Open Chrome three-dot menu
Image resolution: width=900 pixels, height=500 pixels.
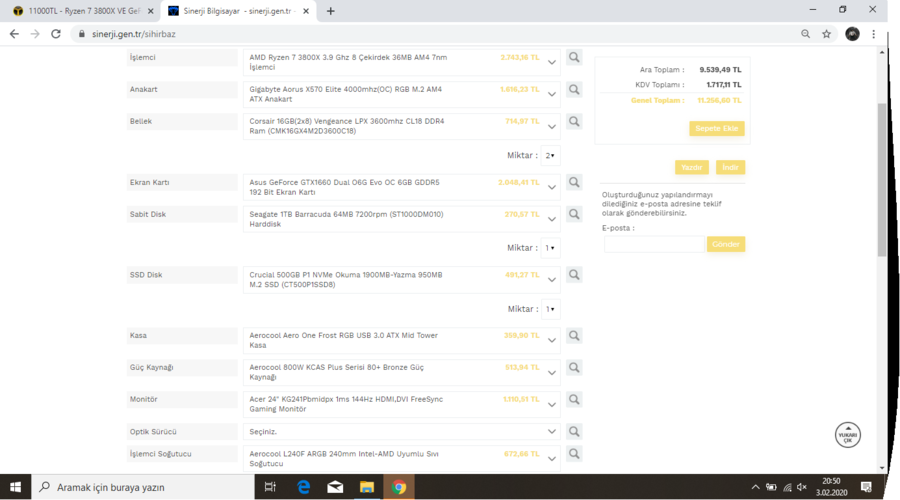[x=874, y=34]
